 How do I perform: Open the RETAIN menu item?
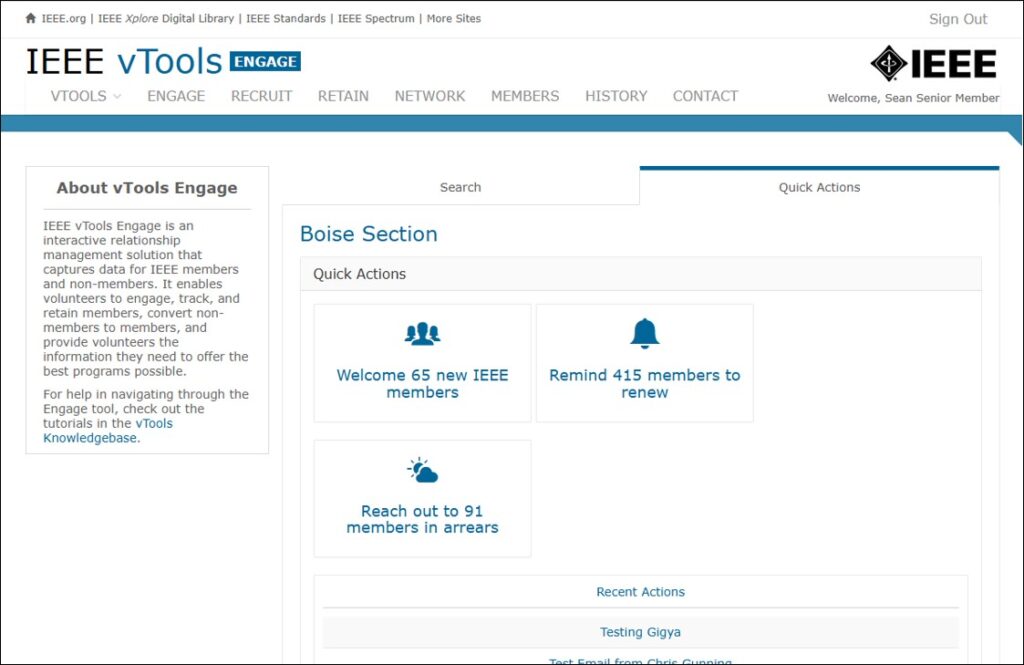pyautogui.click(x=344, y=96)
